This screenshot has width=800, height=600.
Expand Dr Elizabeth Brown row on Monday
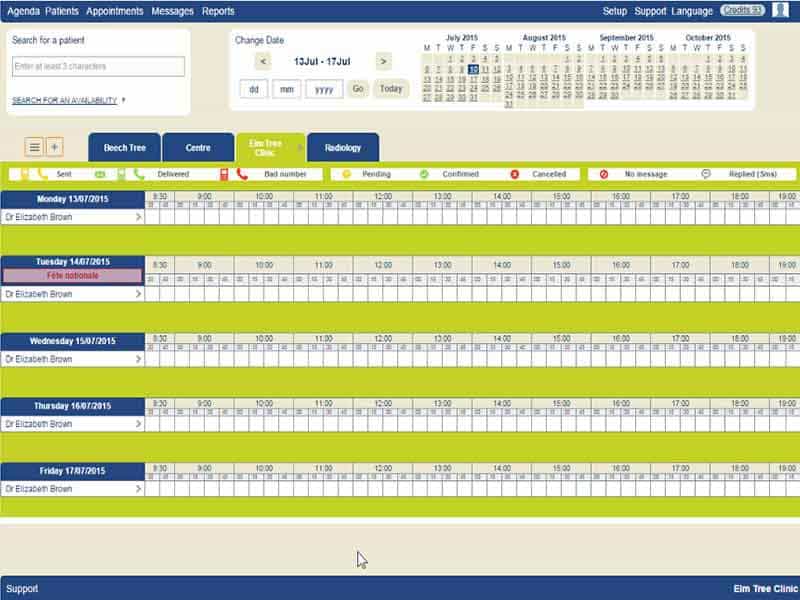[x=139, y=217]
